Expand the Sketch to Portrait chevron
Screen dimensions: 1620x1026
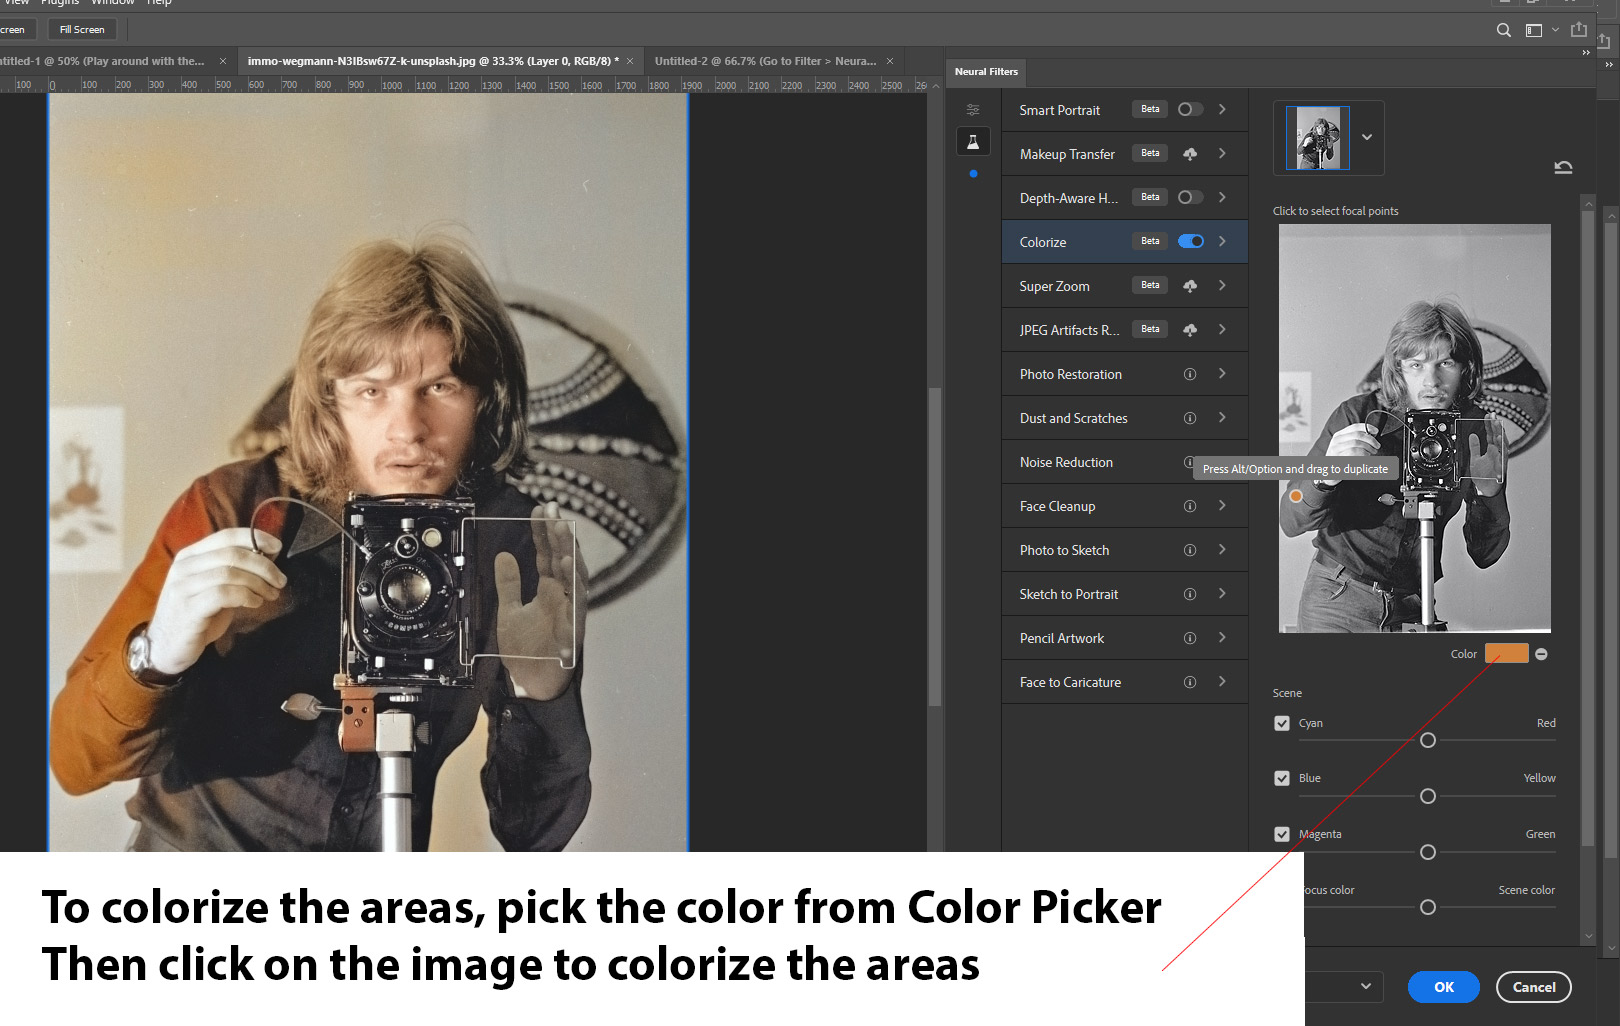click(1222, 594)
